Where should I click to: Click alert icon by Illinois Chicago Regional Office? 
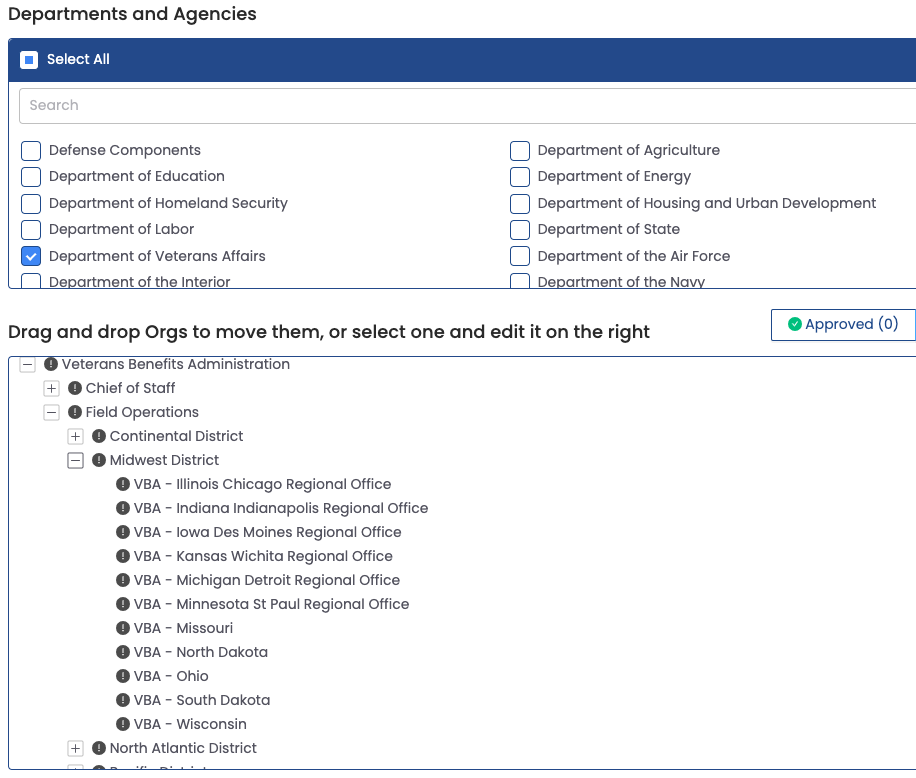[x=123, y=484]
